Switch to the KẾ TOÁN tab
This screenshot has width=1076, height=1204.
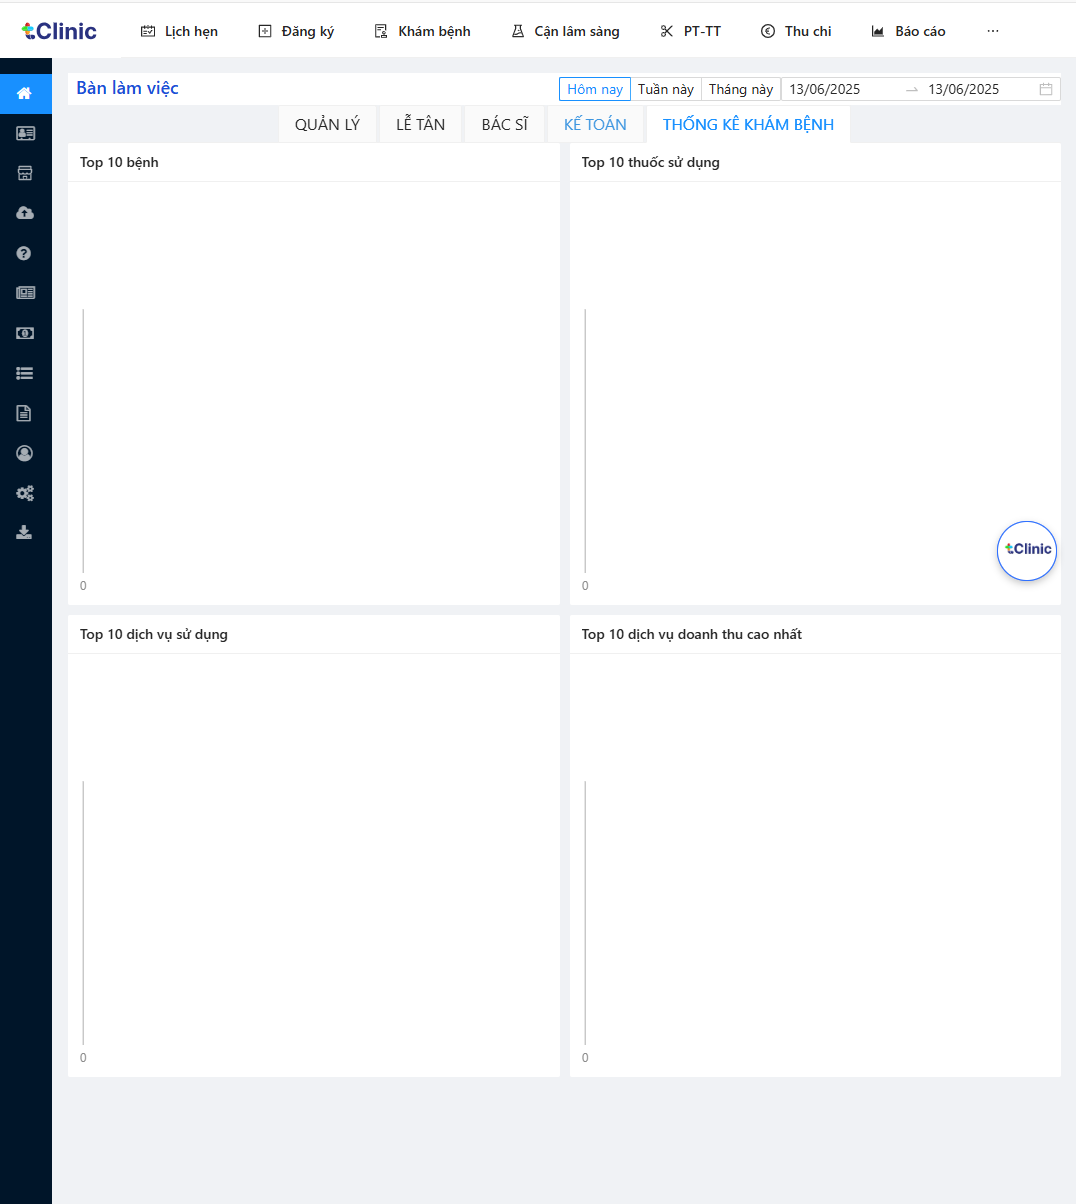point(595,125)
